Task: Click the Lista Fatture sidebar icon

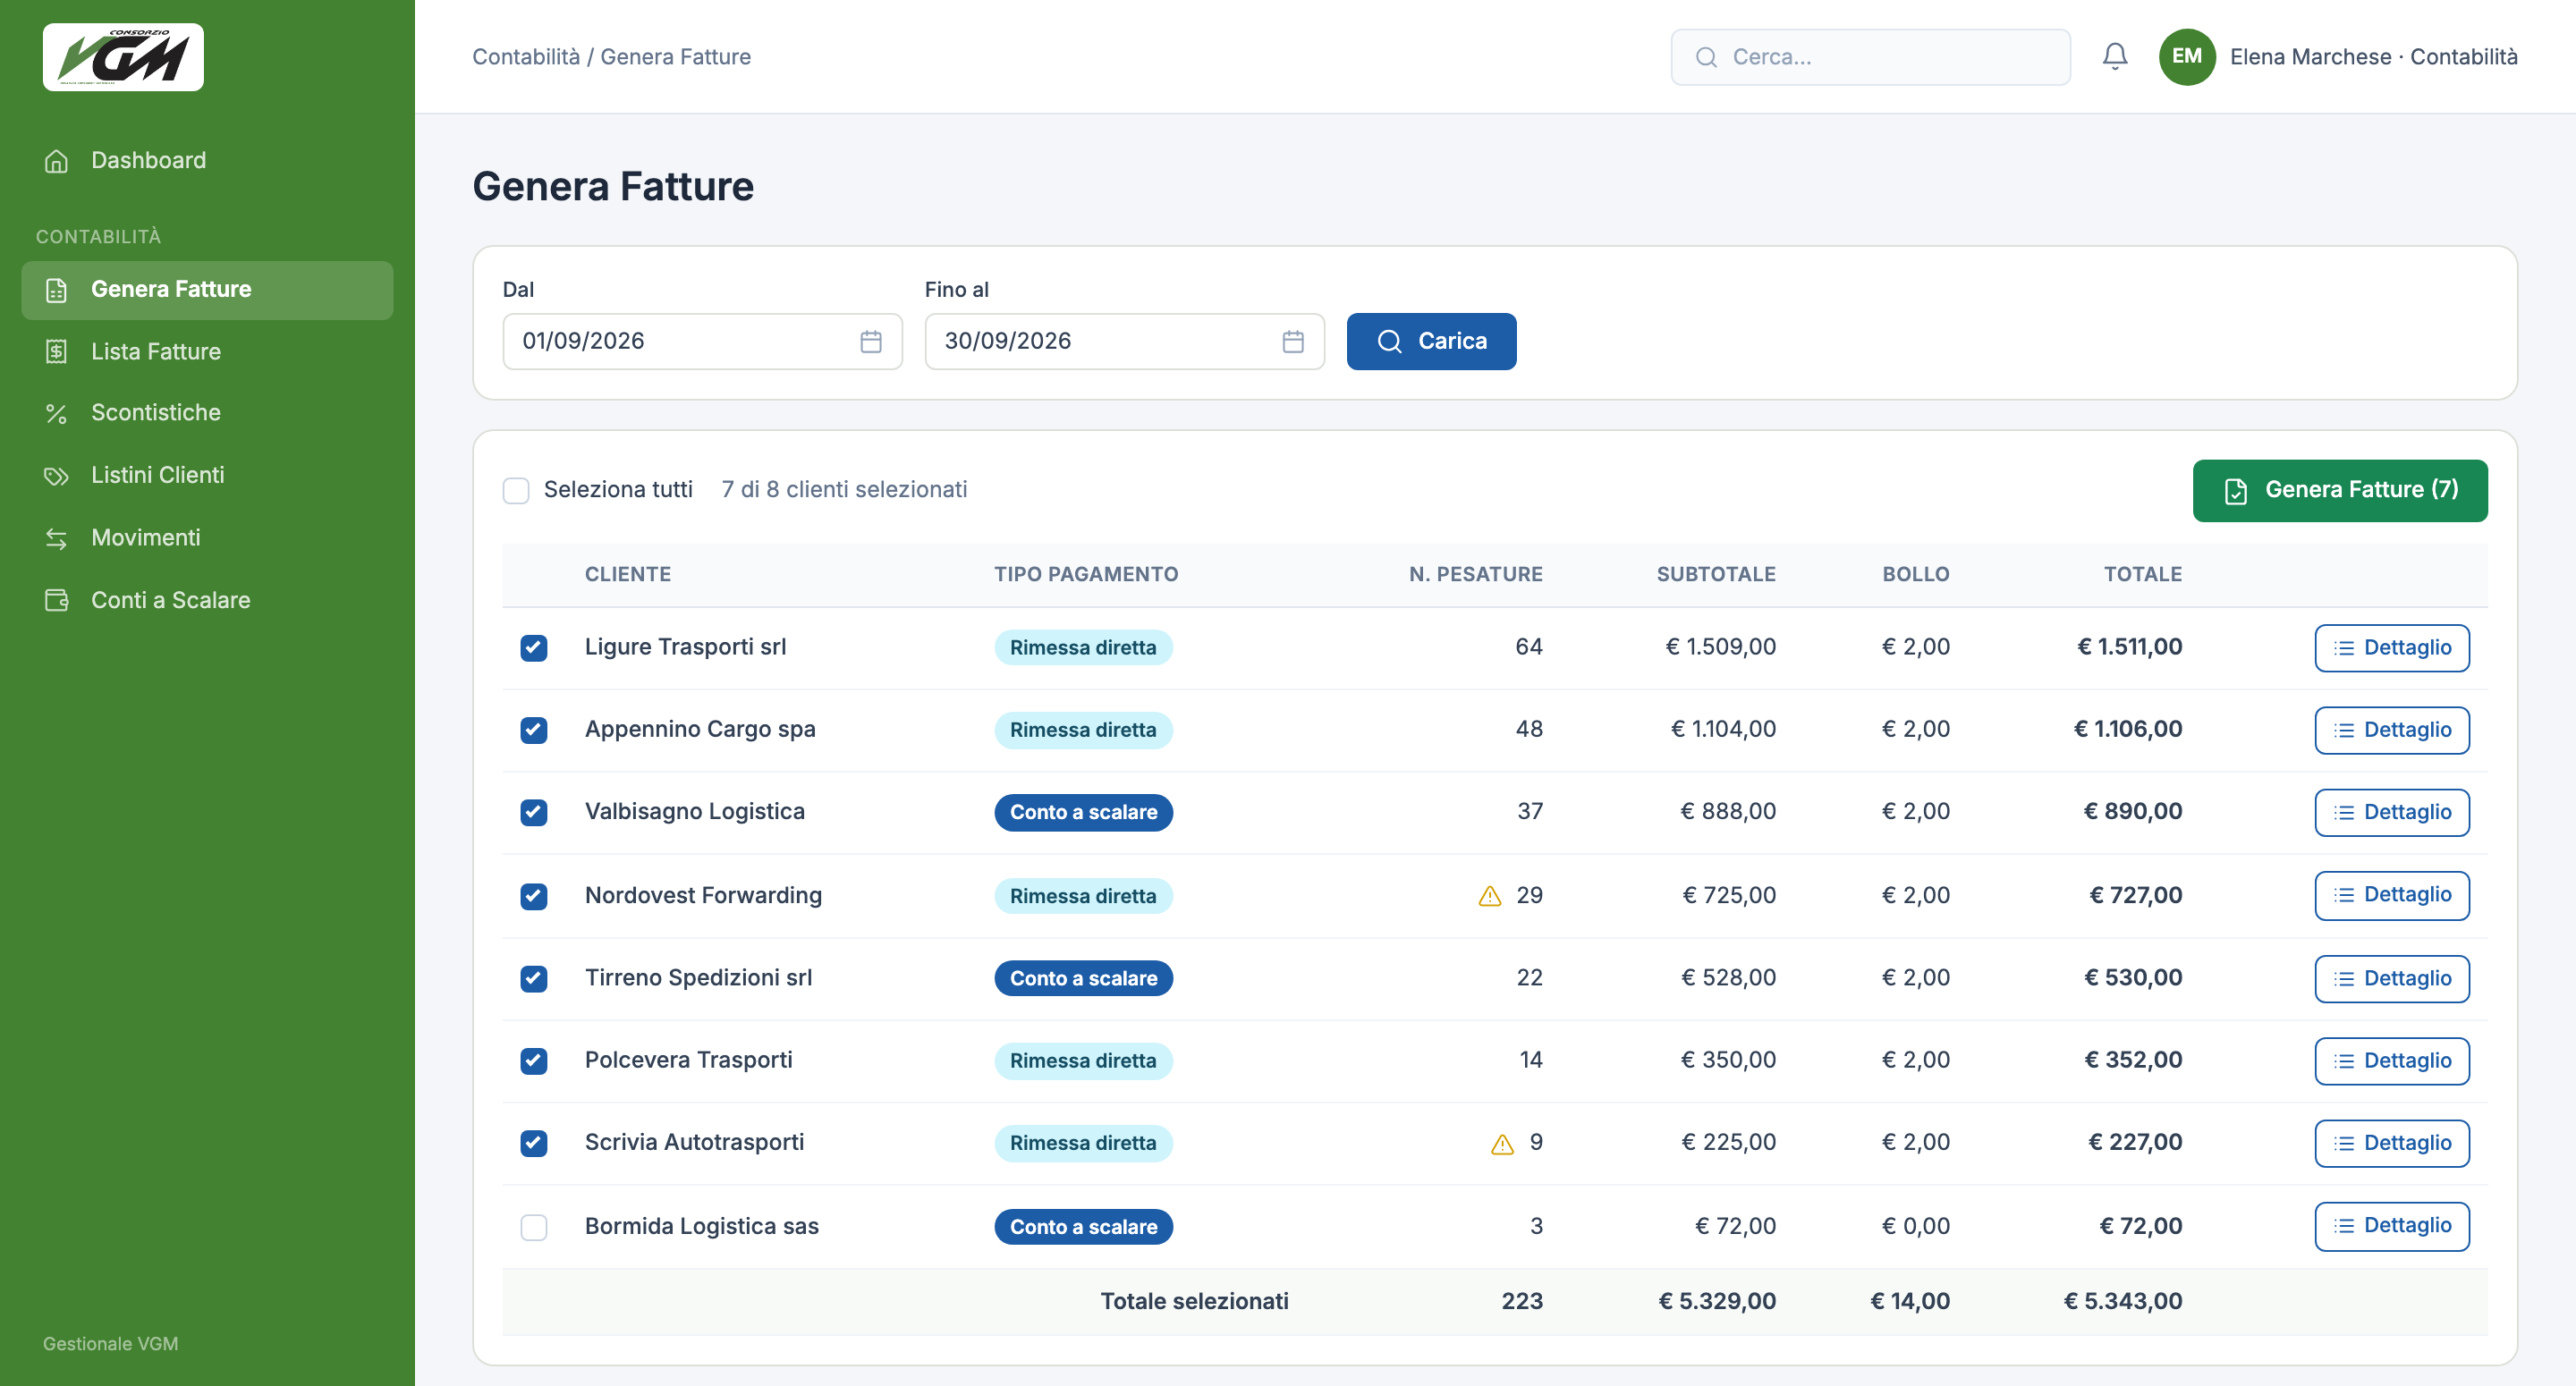Action: tap(56, 351)
